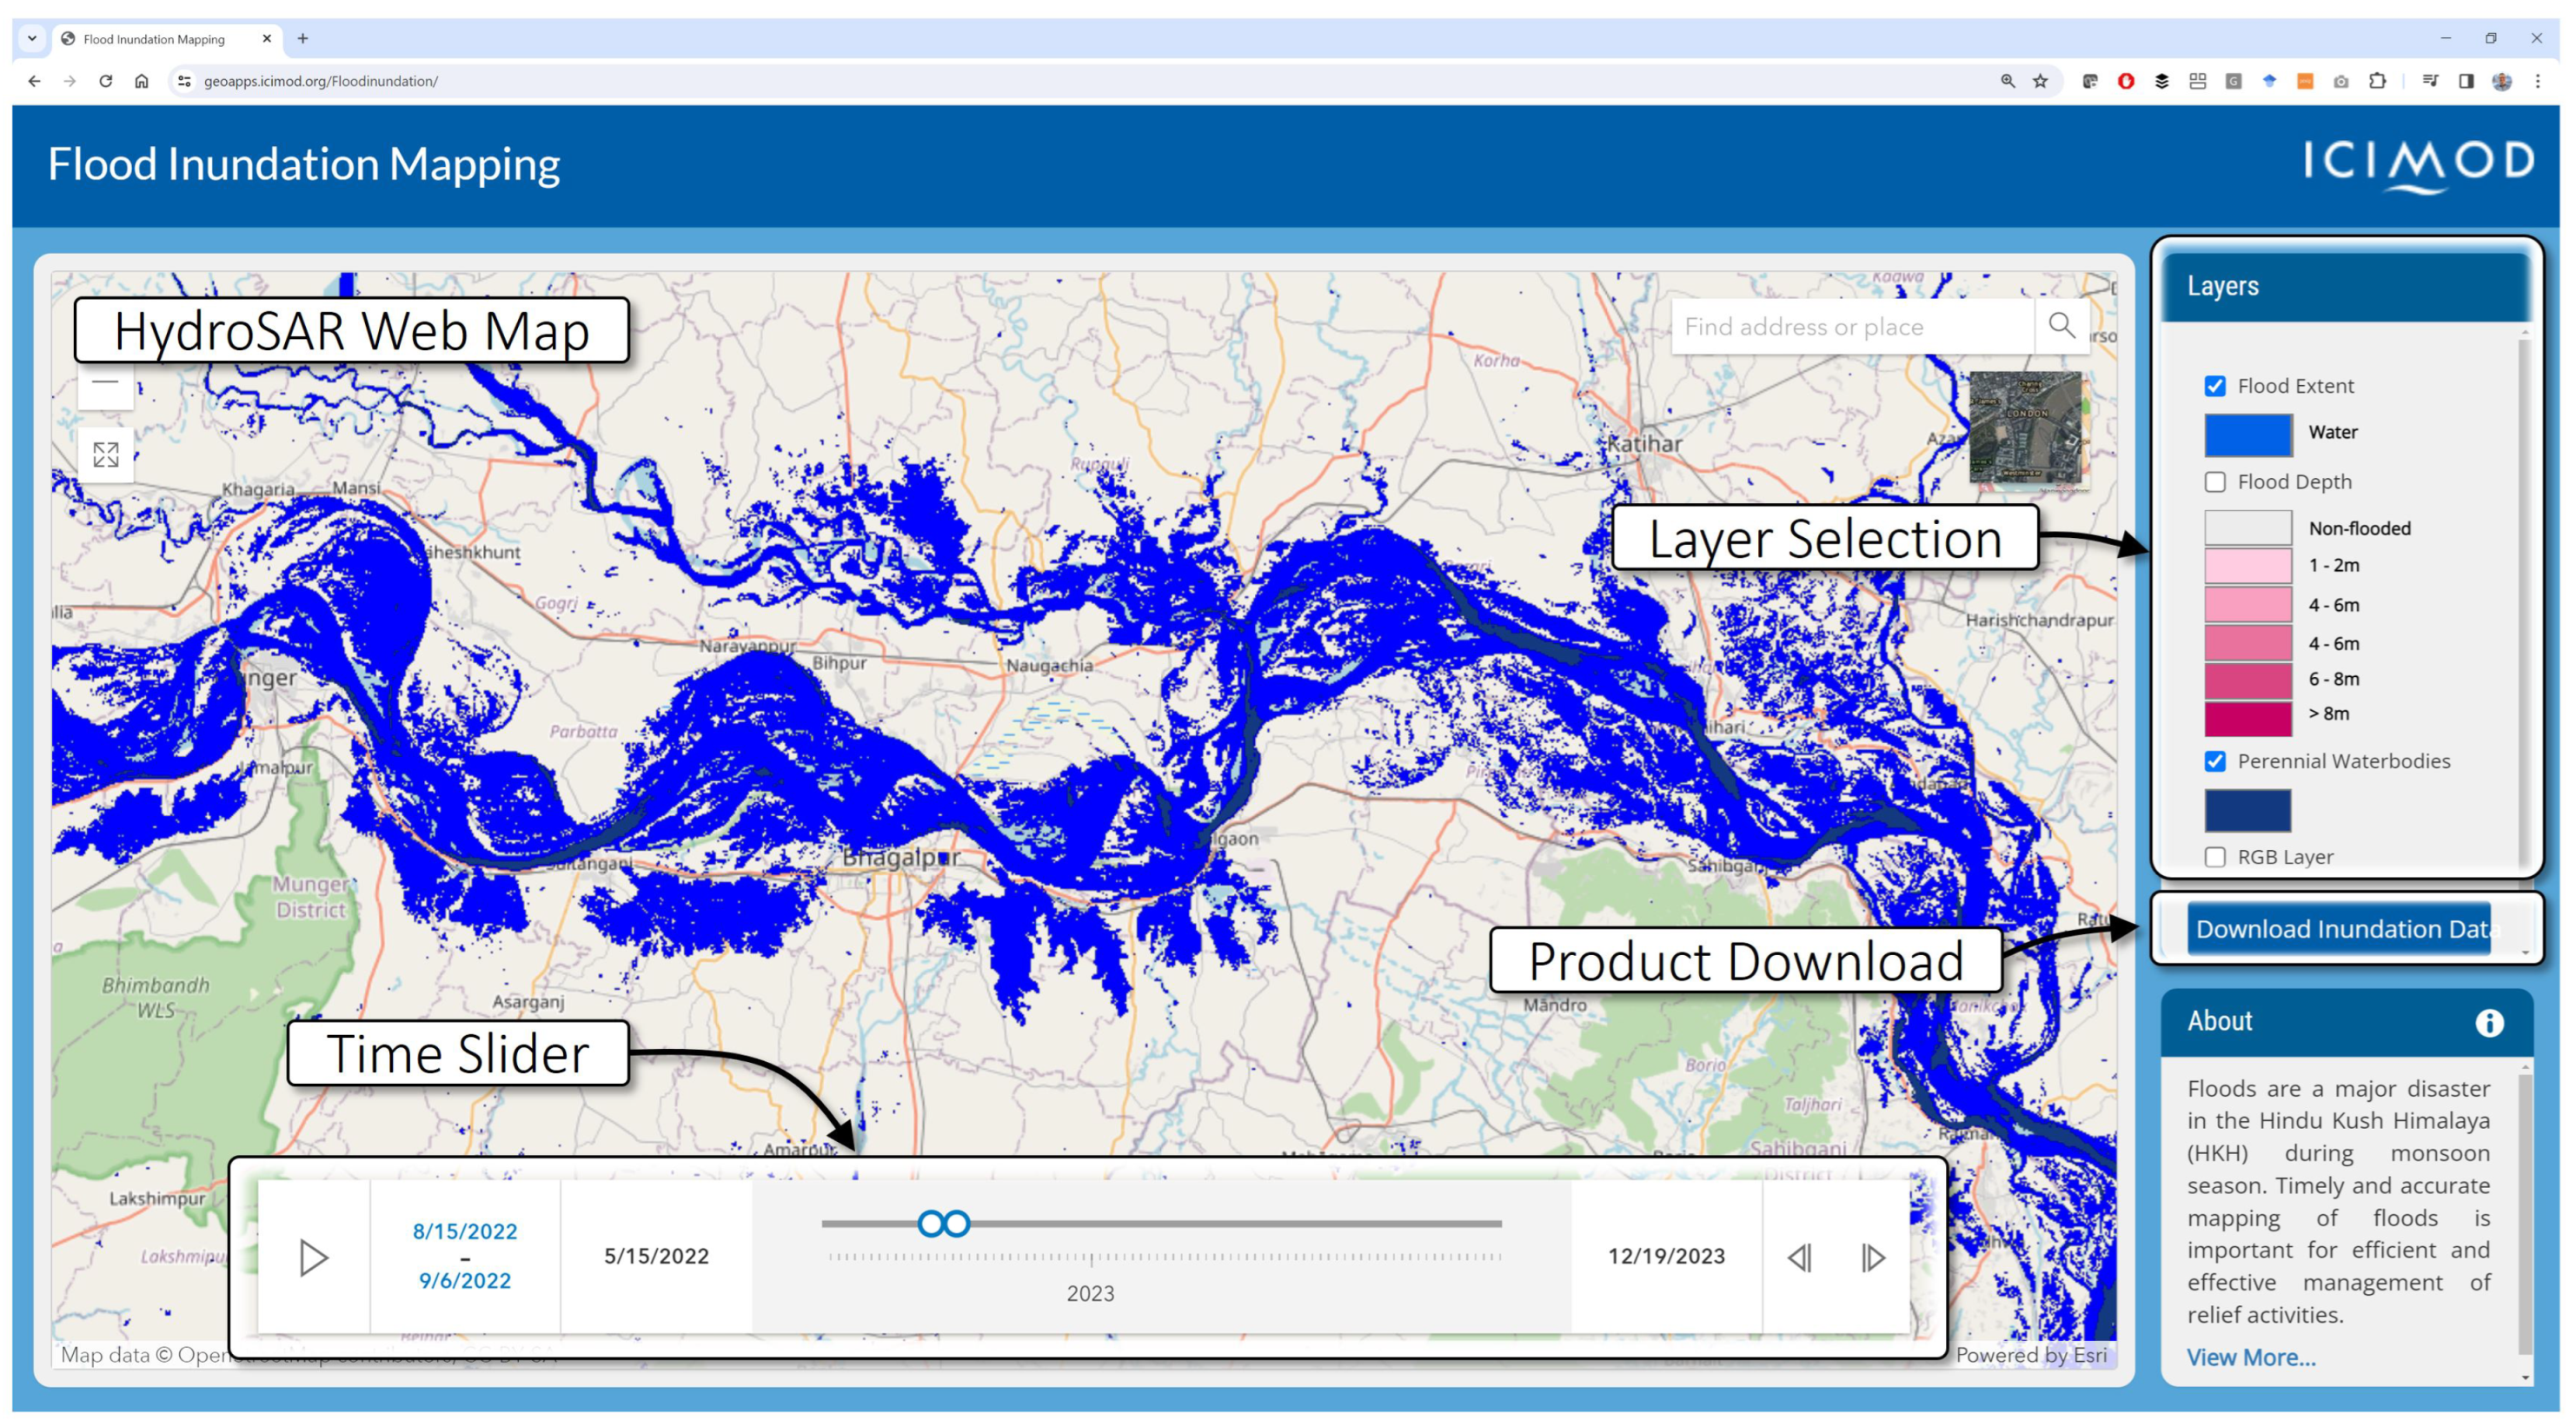
Task: Step to next time interval
Action: coord(1873,1257)
